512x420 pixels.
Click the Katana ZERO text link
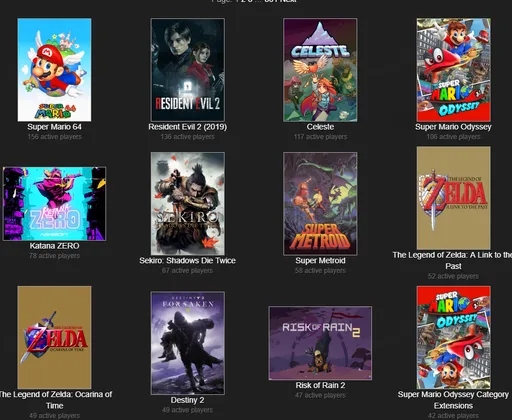[x=54, y=246]
